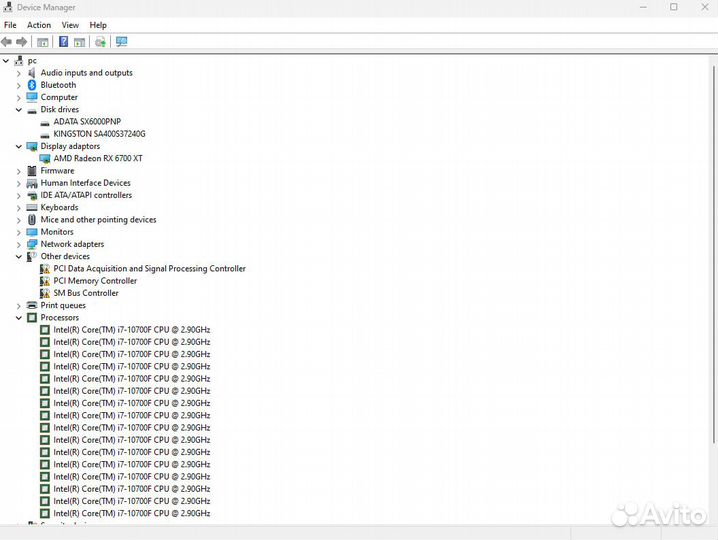Collapse the Other devices category
Viewport: 718px width, 540px height.
coord(19,256)
